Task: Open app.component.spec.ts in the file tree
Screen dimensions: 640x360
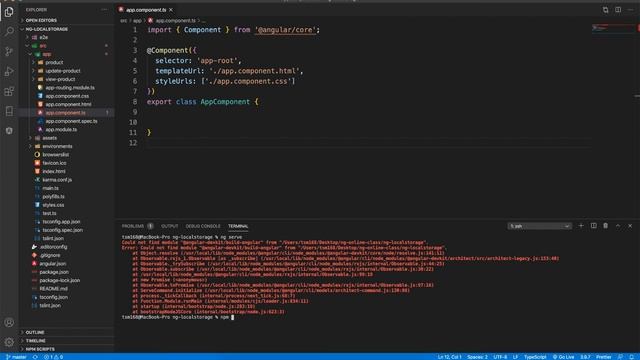Action: (x=71, y=121)
